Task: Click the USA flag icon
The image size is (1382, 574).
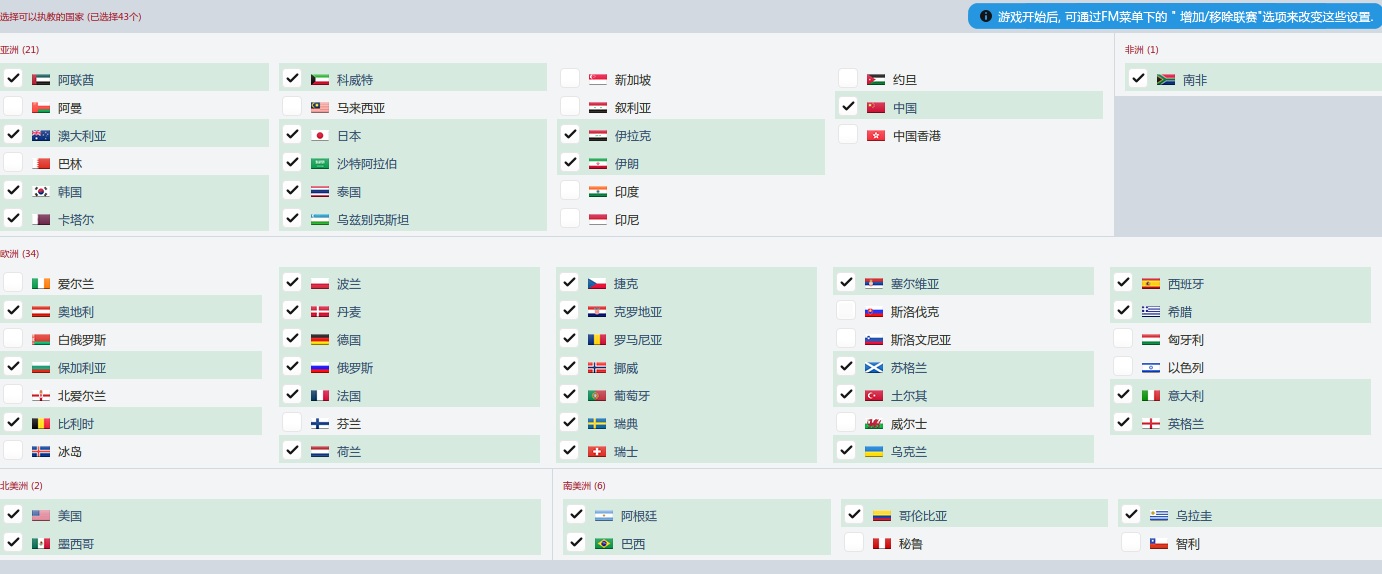Action: pyautogui.click(x=41, y=516)
